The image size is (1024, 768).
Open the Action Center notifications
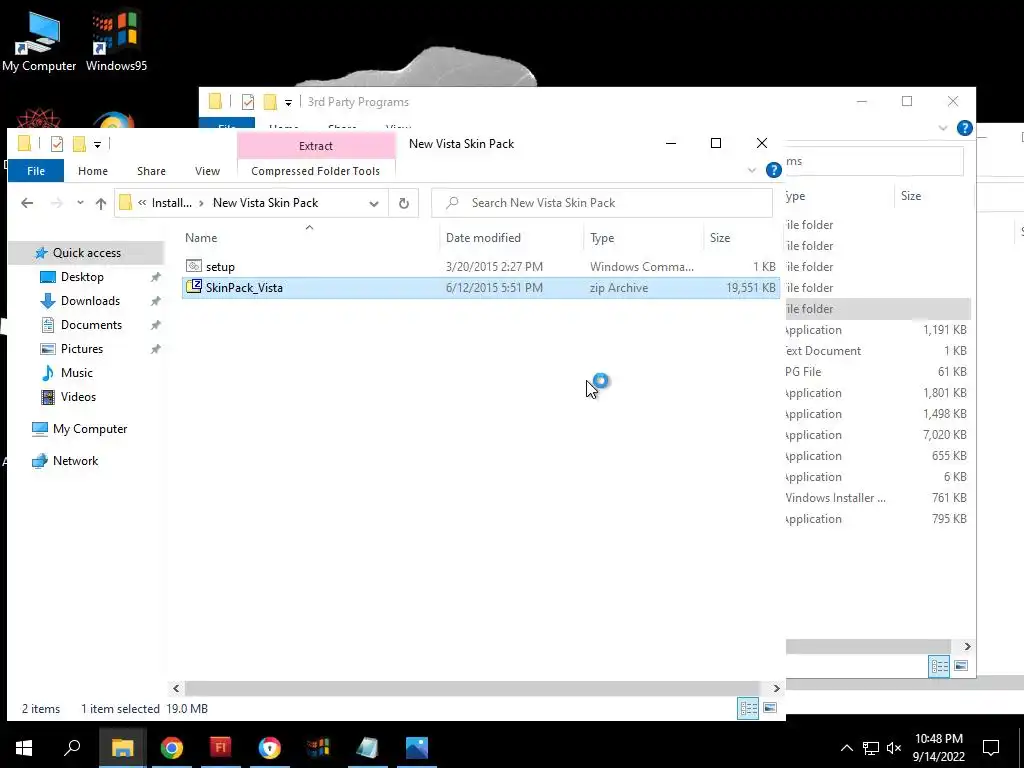(991, 748)
